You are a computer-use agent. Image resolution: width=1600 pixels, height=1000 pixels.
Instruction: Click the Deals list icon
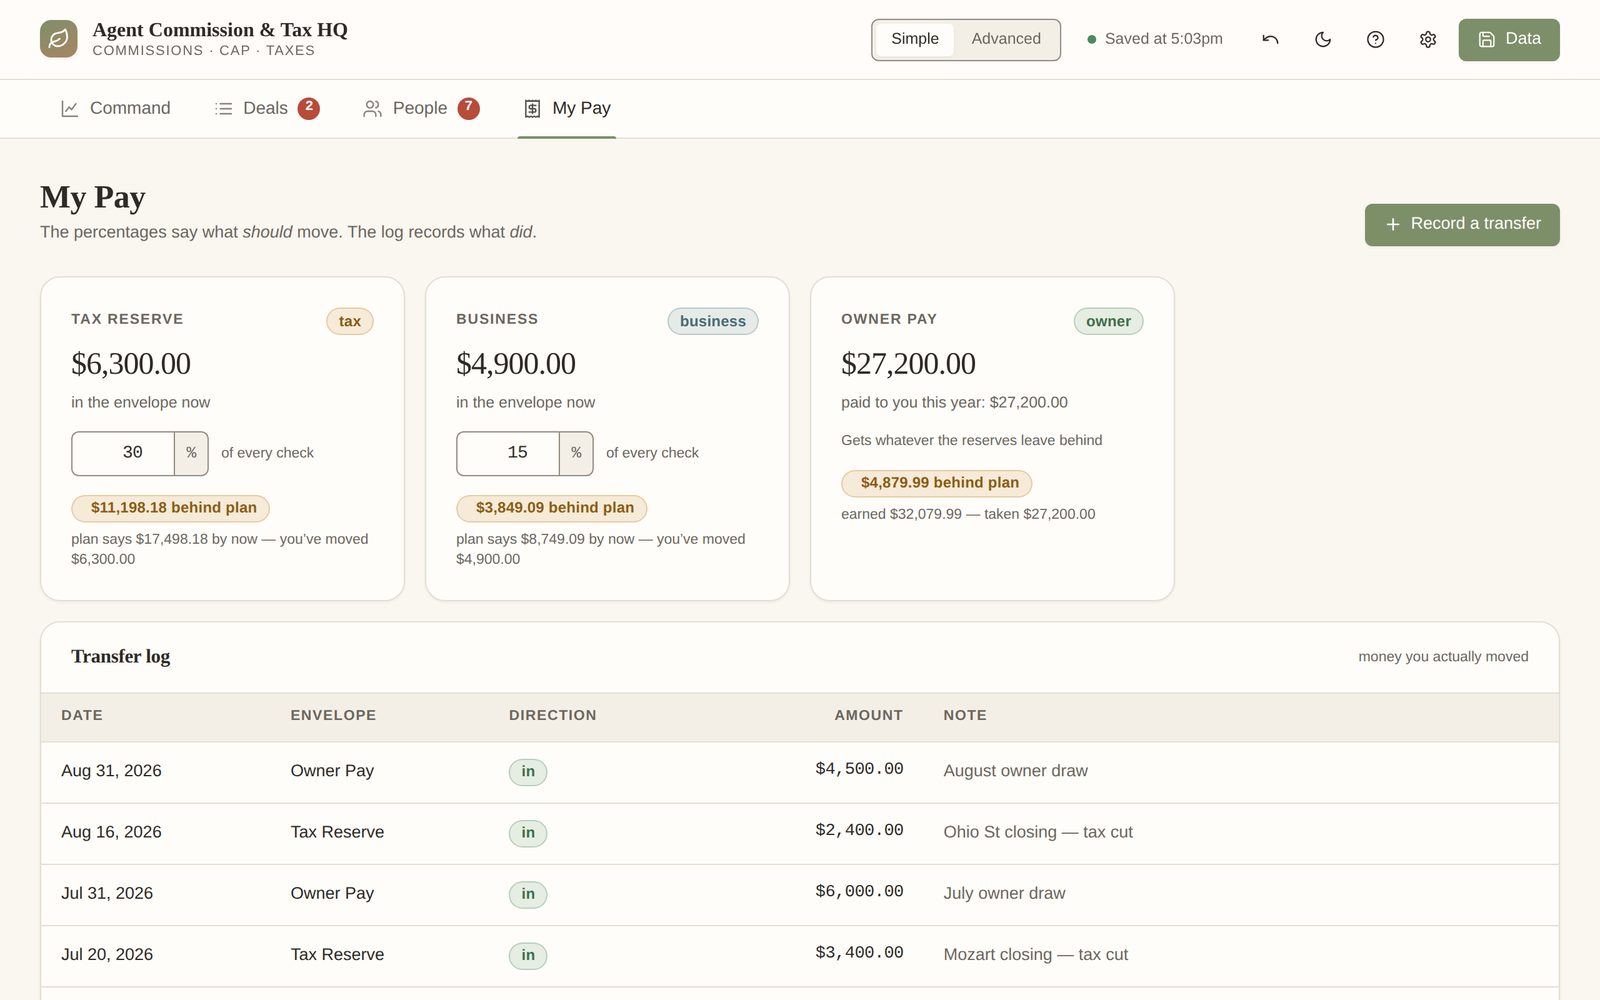(x=223, y=109)
